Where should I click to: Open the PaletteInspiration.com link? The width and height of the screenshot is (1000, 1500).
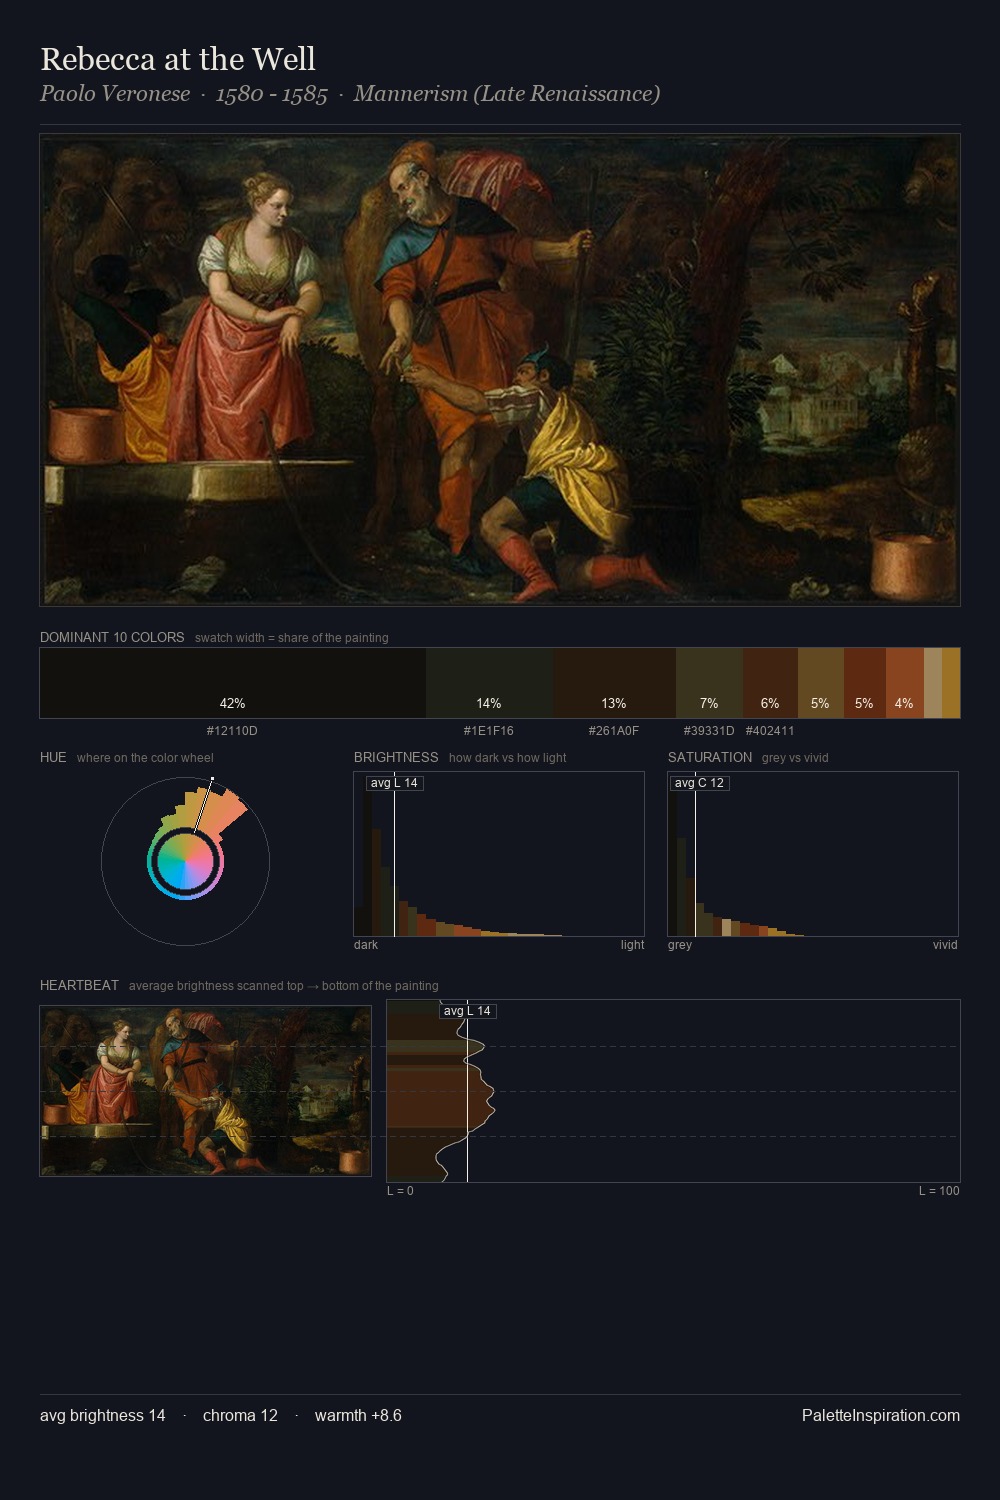[x=881, y=1415]
